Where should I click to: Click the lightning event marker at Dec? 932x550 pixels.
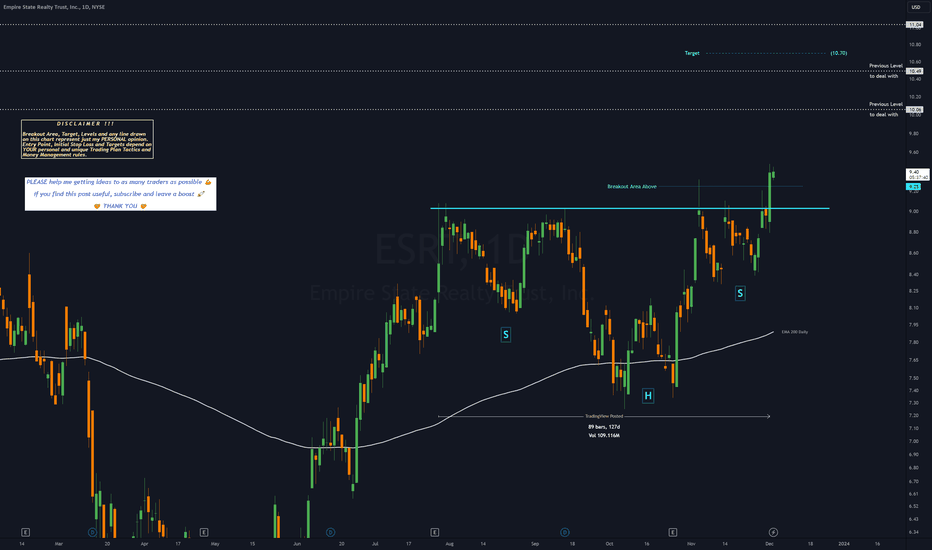(x=773, y=532)
